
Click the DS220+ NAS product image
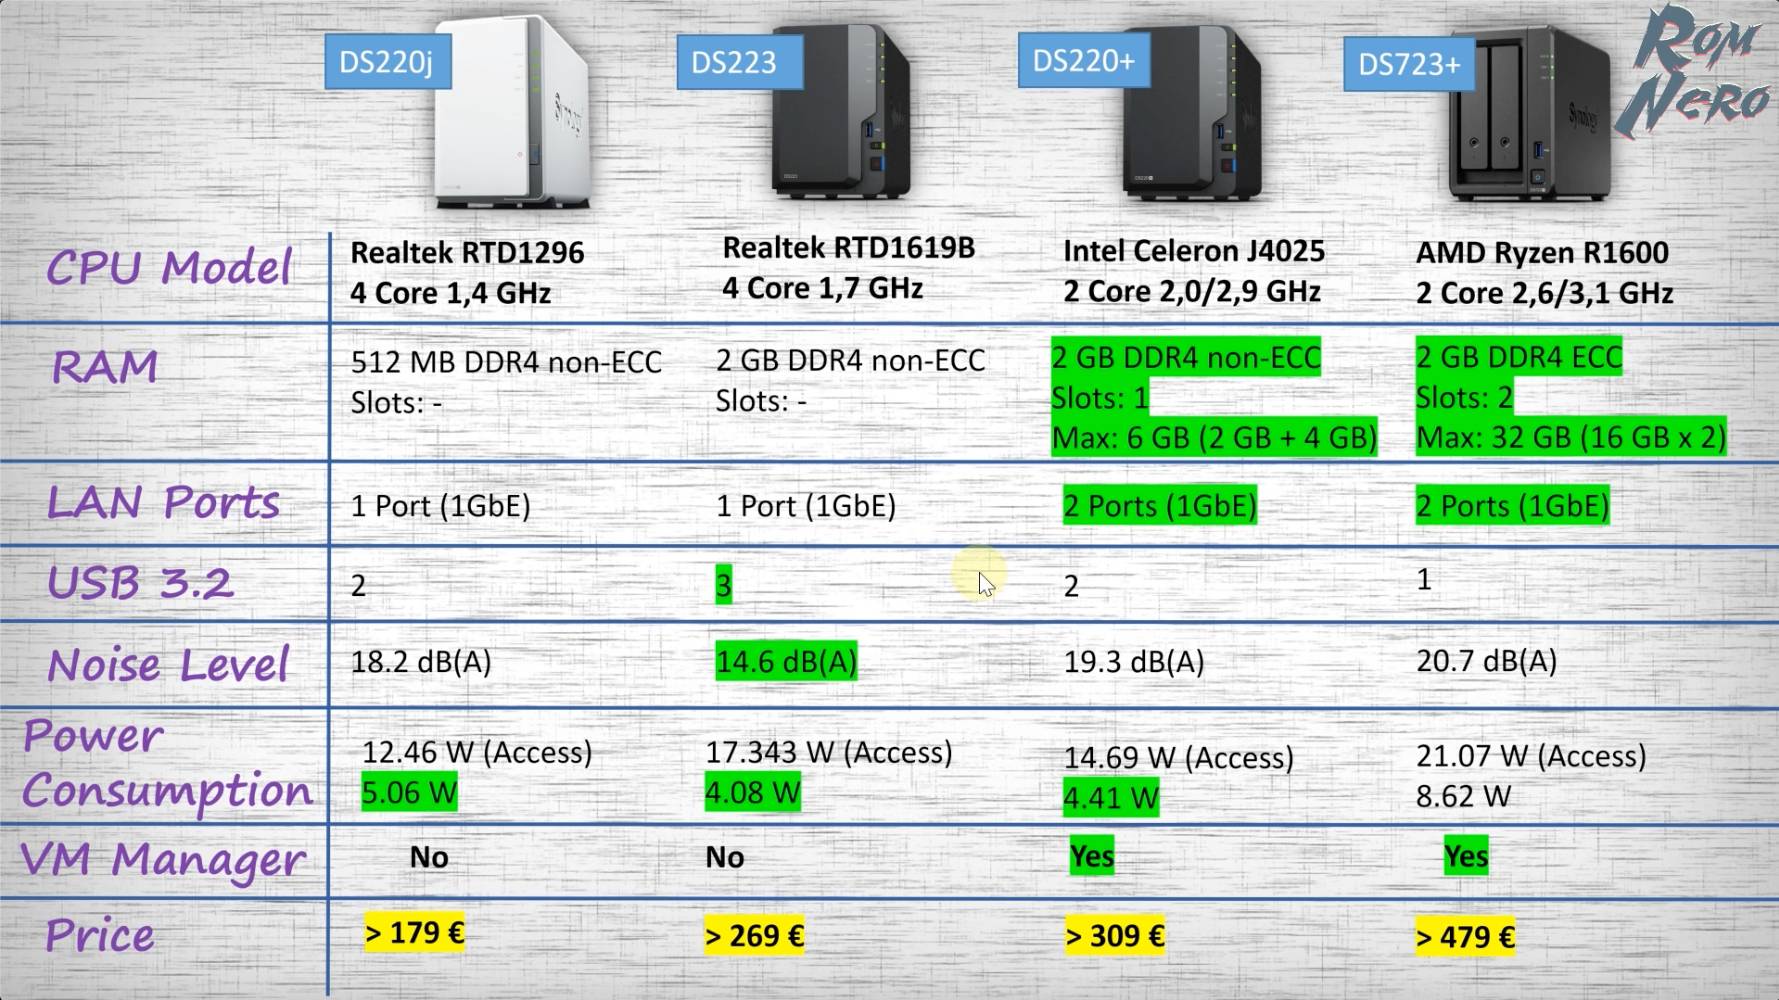click(1192, 112)
